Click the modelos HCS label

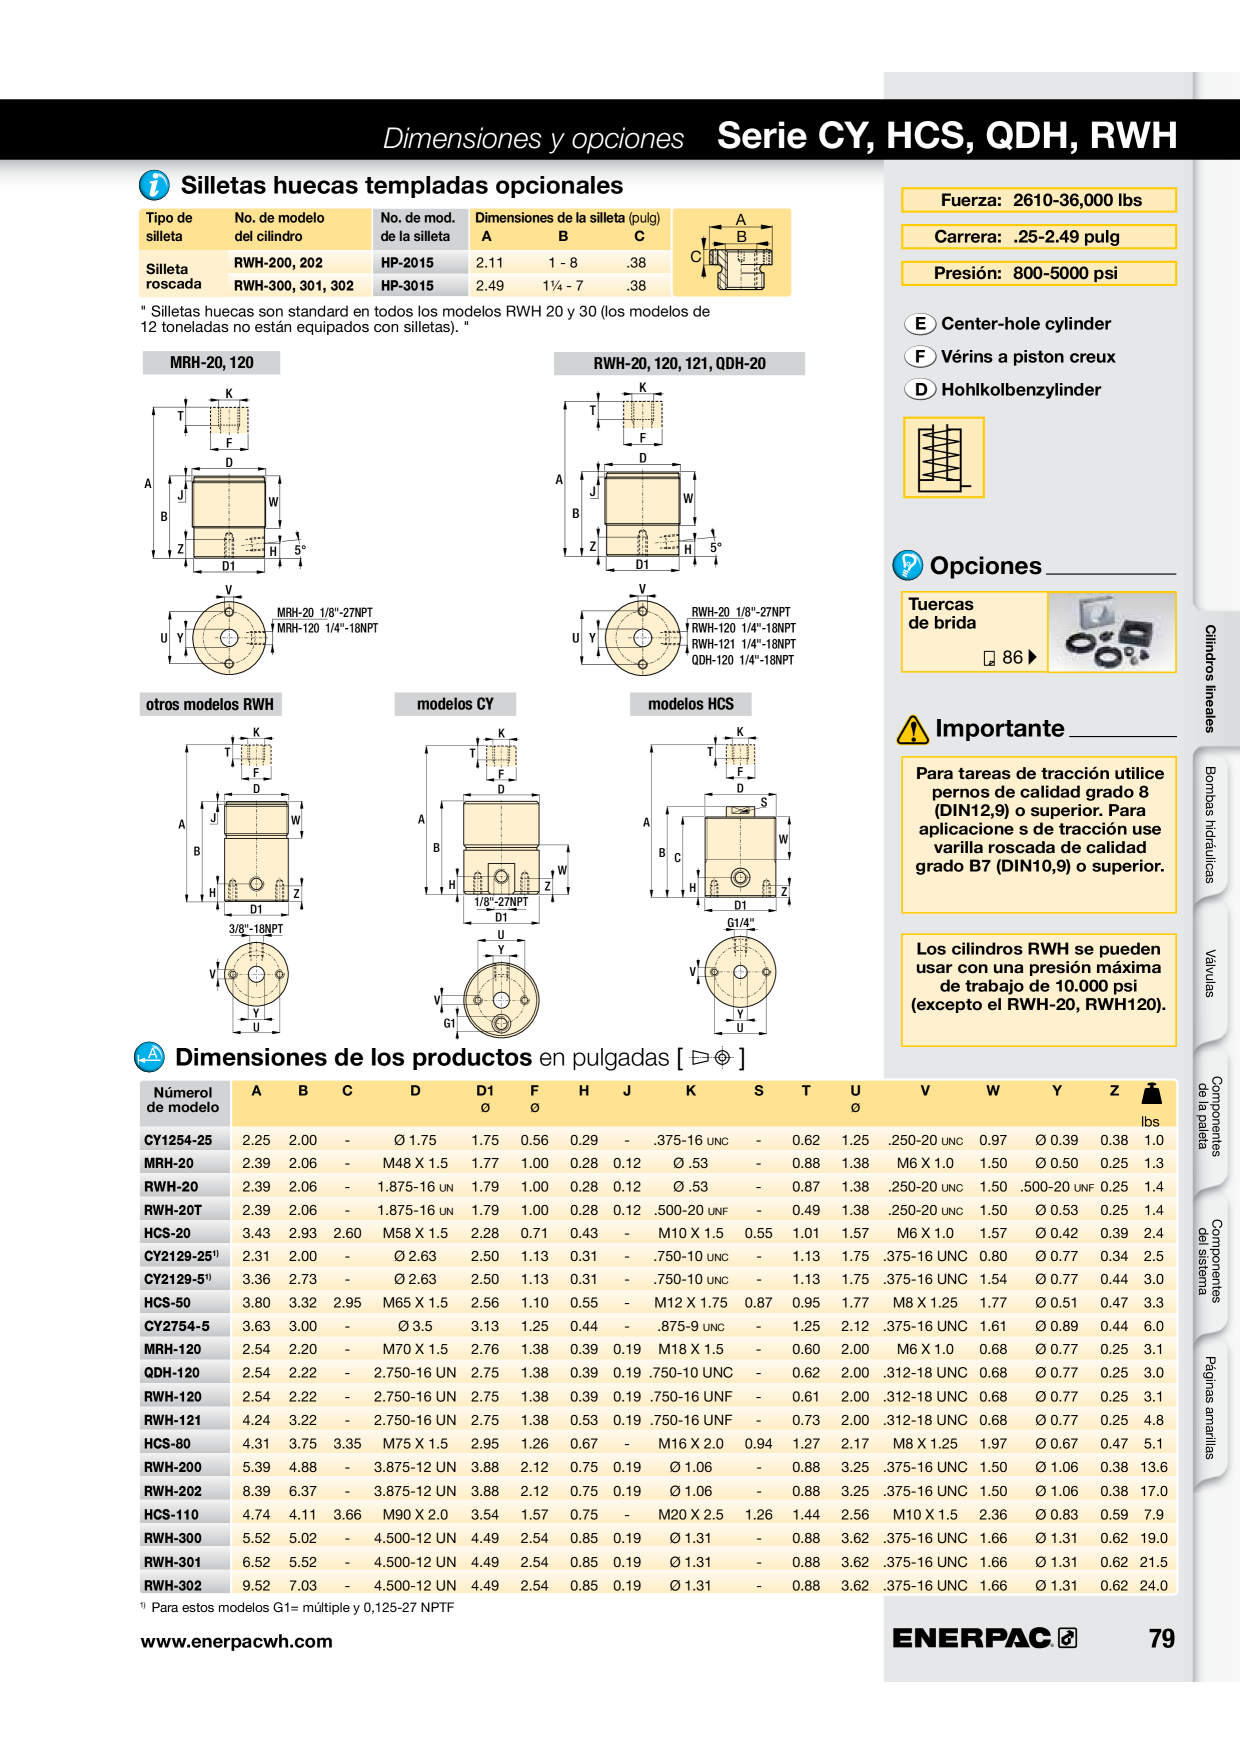click(x=690, y=704)
